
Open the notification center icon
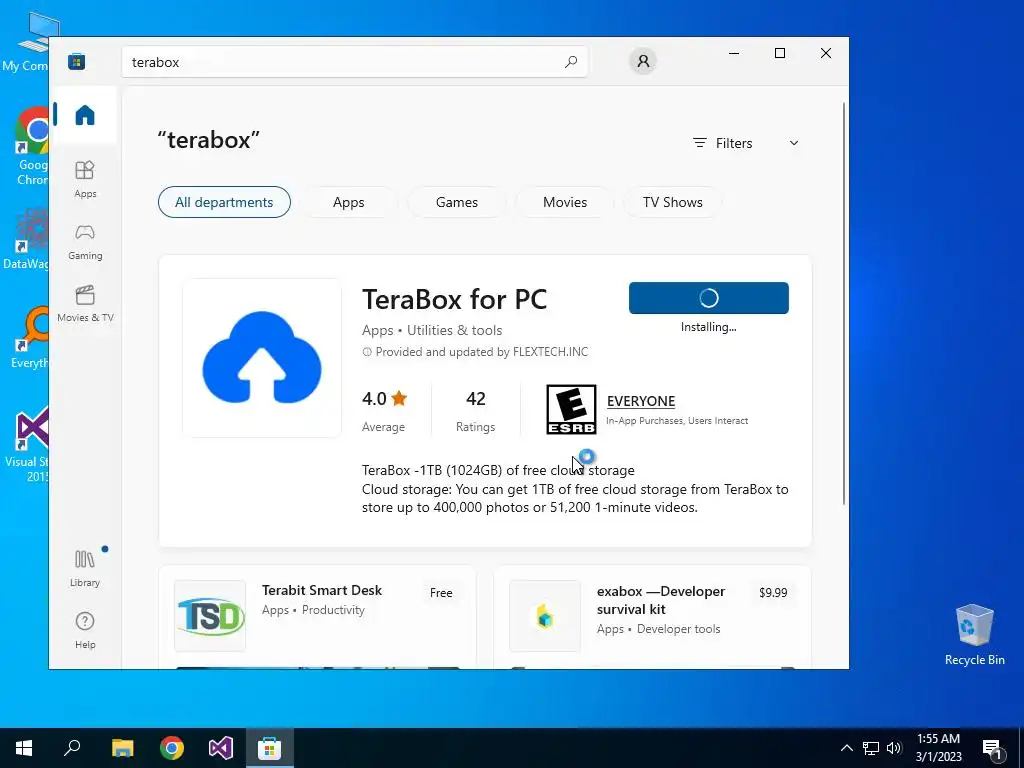(993, 748)
